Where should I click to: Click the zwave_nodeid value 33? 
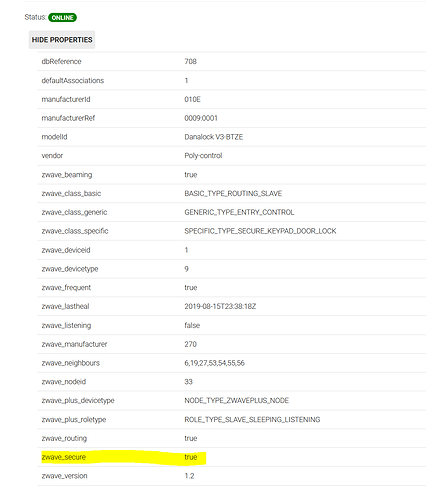(188, 382)
